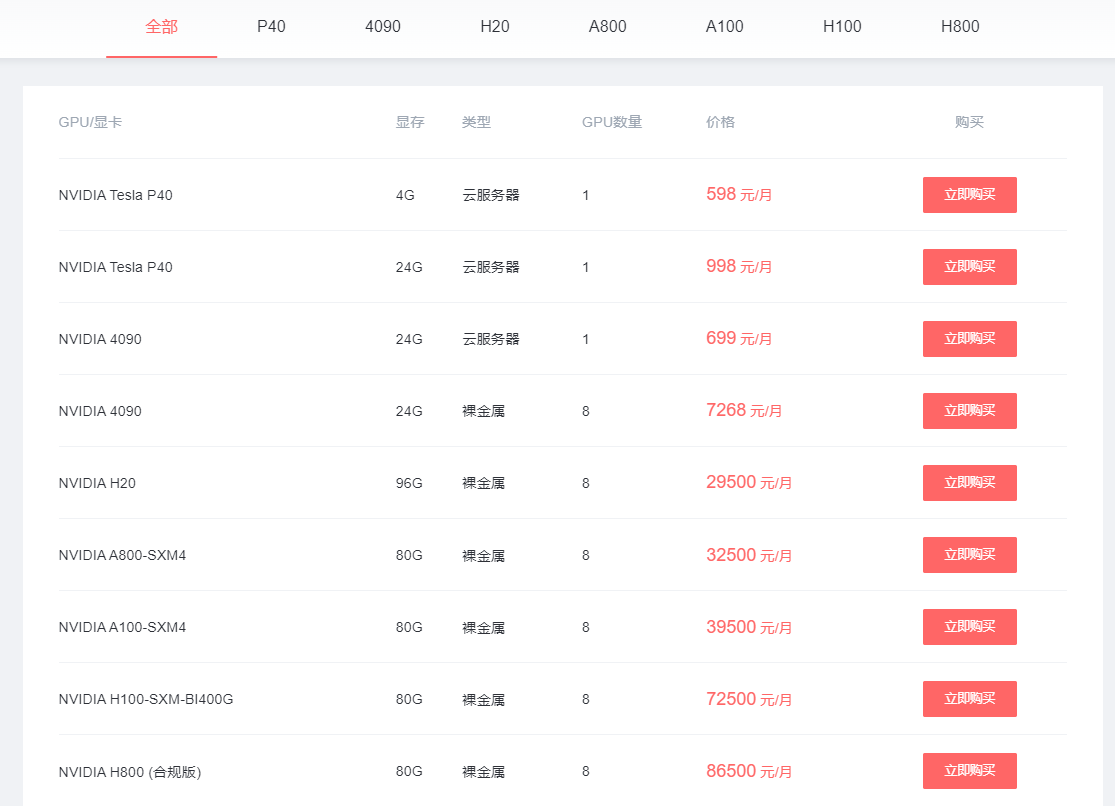
Task: Click the 86500 元/月 price
Action: pyautogui.click(x=749, y=771)
